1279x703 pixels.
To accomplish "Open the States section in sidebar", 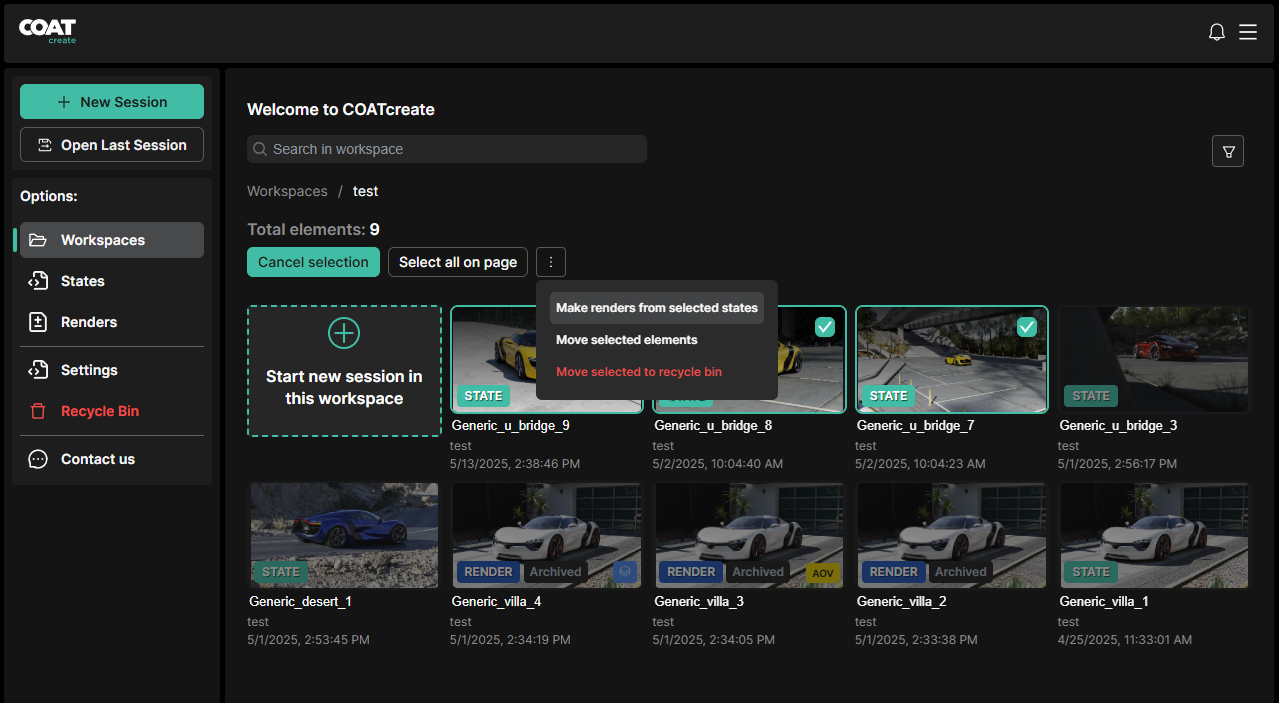I will tap(82, 281).
